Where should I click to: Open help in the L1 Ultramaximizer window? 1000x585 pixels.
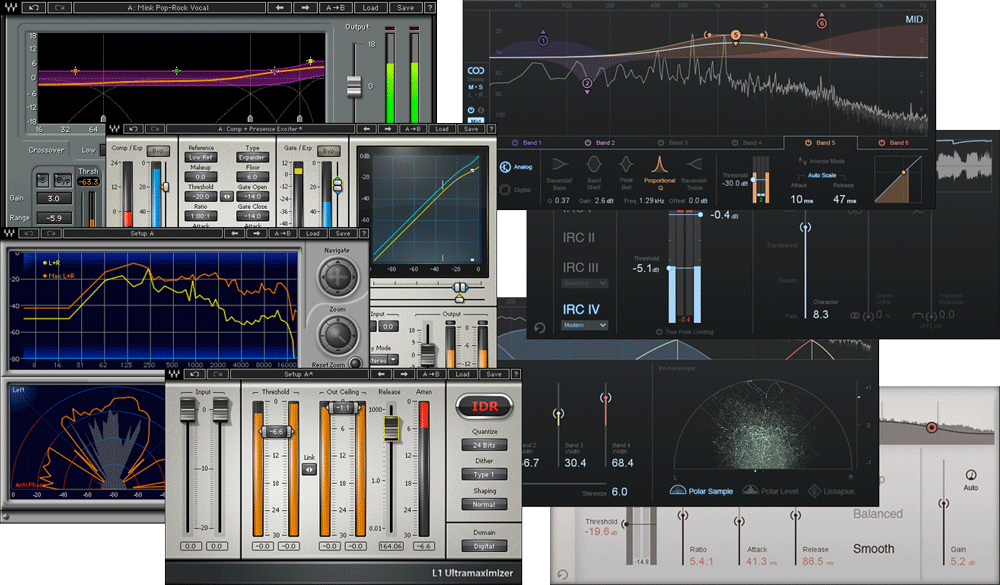tap(515, 374)
